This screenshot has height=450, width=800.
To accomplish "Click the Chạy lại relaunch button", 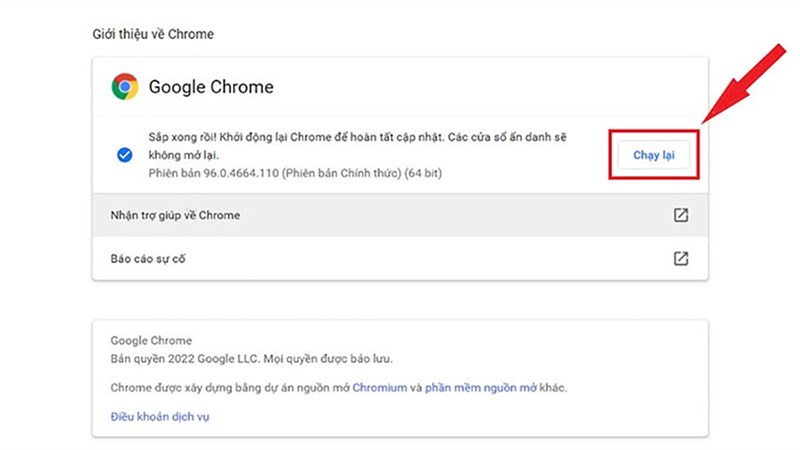I will (654, 155).
